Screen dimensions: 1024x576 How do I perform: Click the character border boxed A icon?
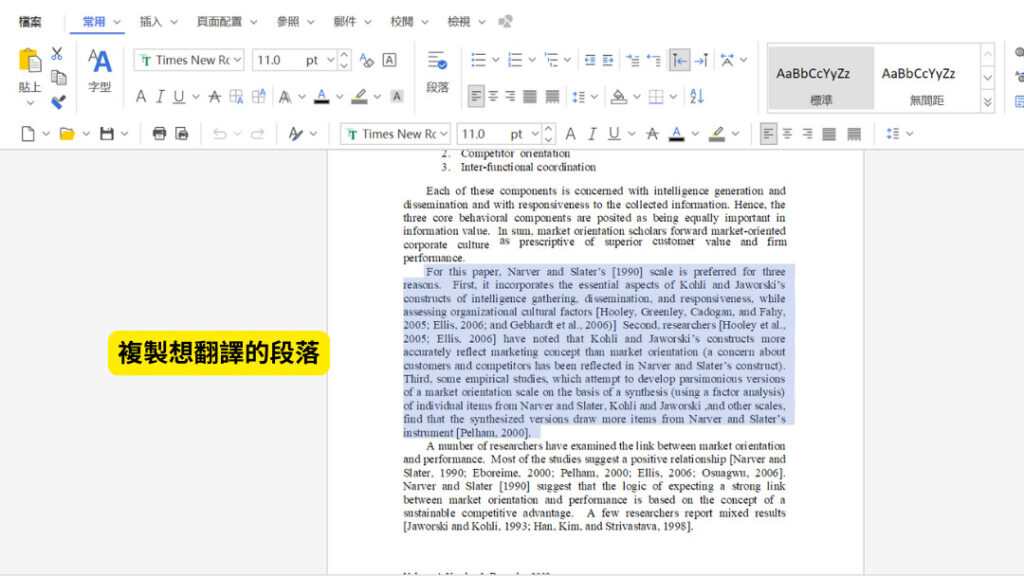point(389,60)
